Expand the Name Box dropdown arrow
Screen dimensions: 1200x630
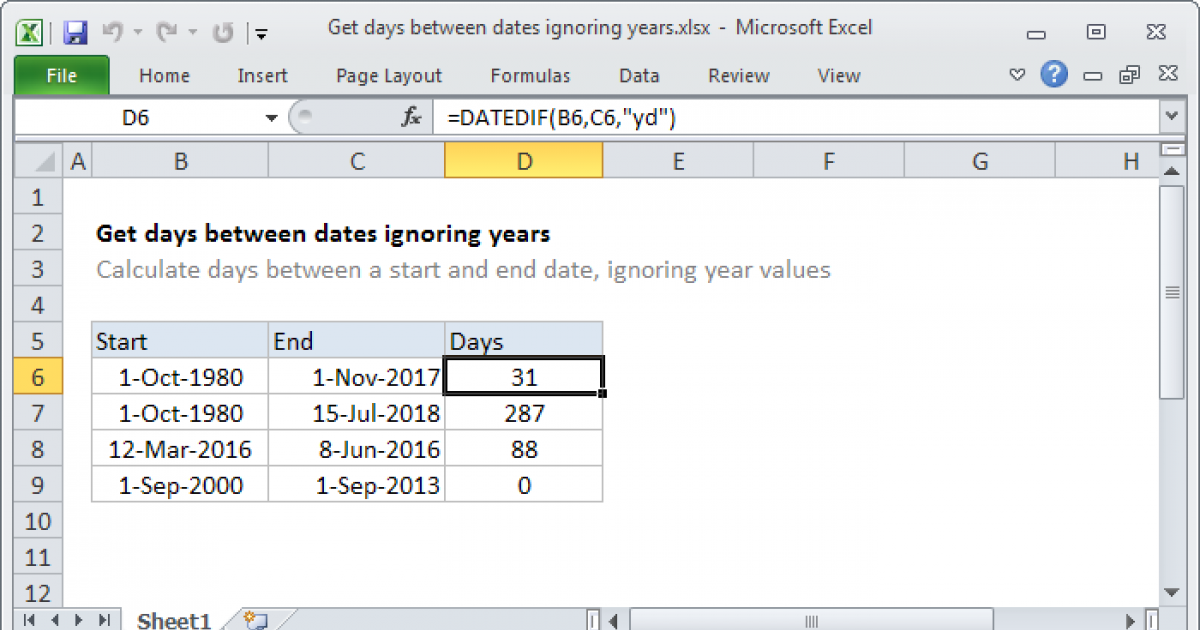coord(271,118)
